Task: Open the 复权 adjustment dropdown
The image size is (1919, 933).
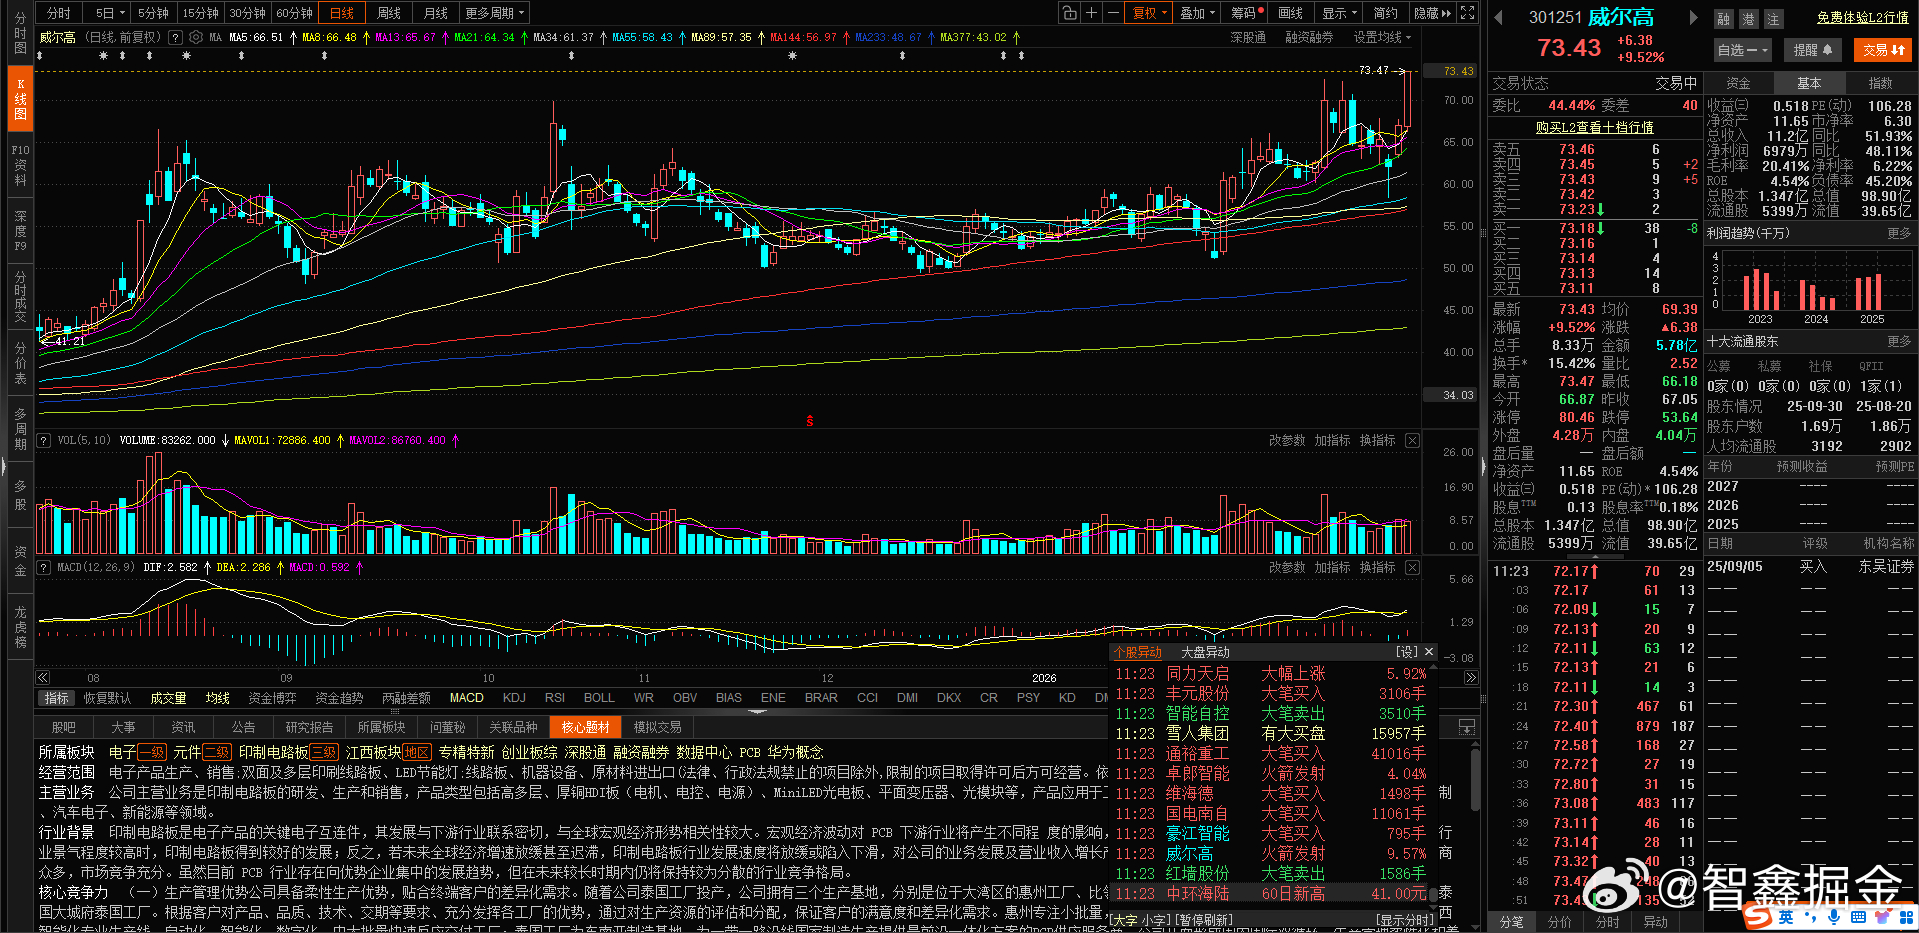Action: [1148, 12]
